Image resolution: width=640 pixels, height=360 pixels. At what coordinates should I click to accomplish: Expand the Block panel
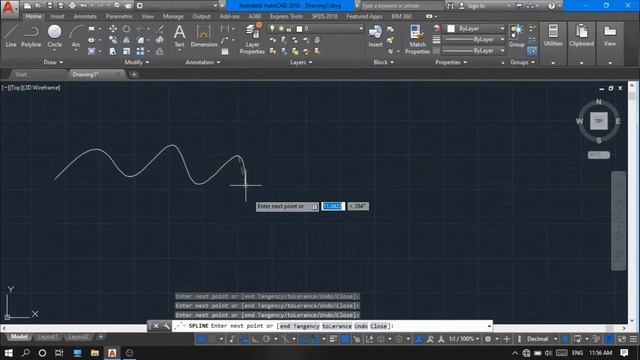pyautogui.click(x=384, y=62)
